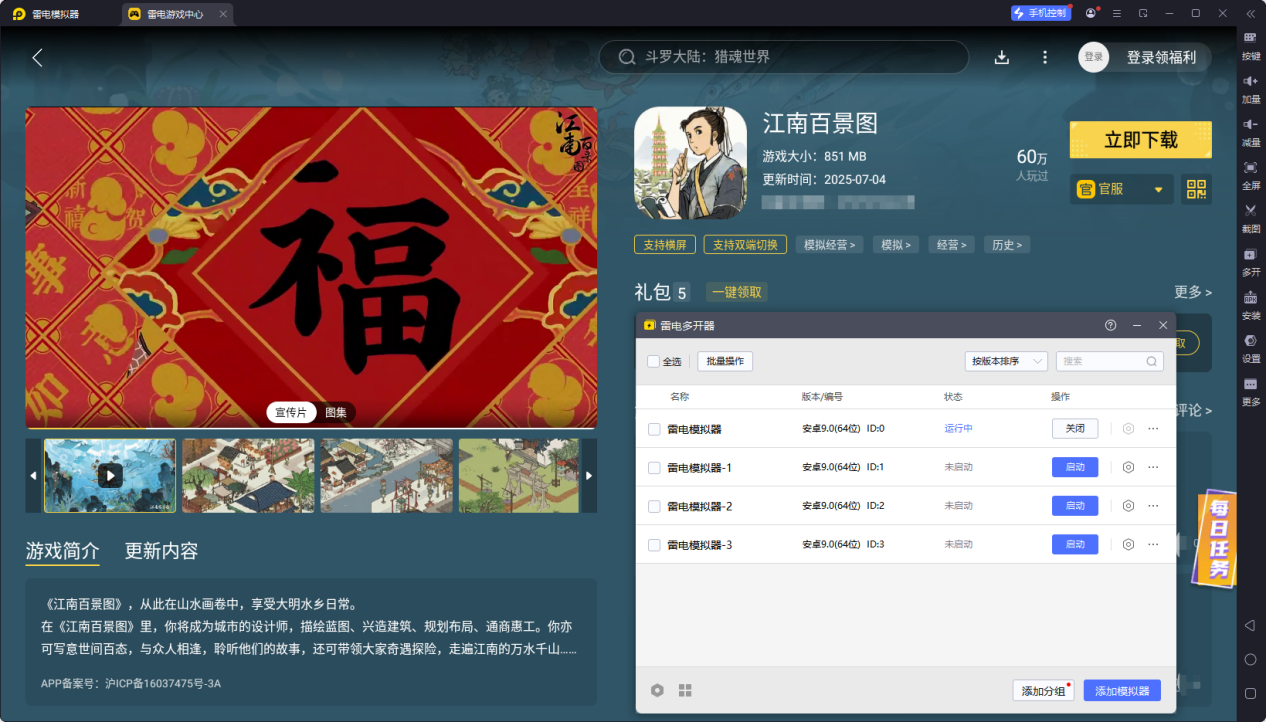This screenshot has height=722, width=1266.
Task: Show the QR code for 江南百景图
Action: coord(1196,189)
